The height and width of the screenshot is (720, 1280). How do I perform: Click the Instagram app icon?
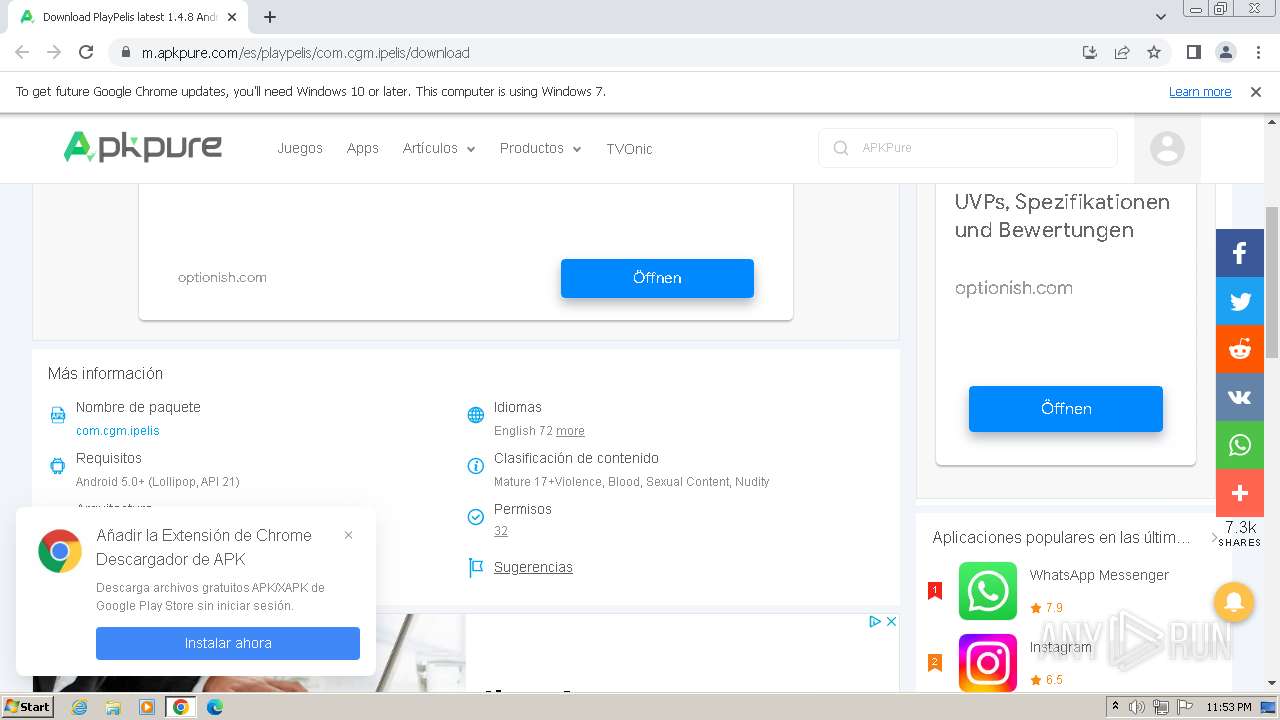pyautogui.click(x=988, y=662)
